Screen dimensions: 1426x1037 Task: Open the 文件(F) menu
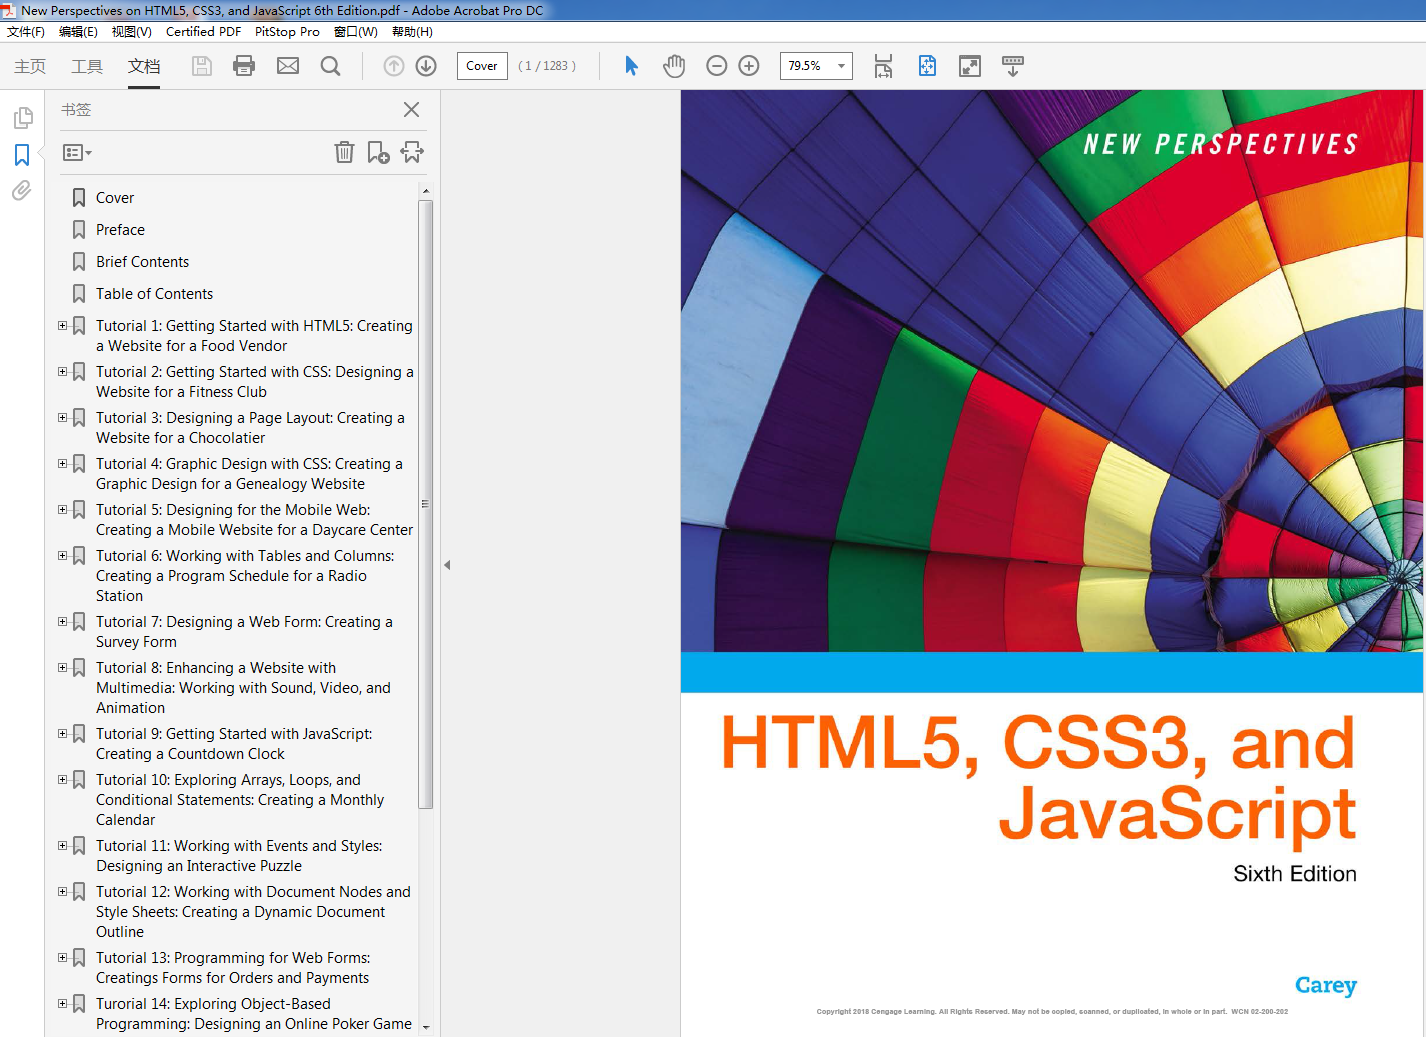(x=26, y=32)
